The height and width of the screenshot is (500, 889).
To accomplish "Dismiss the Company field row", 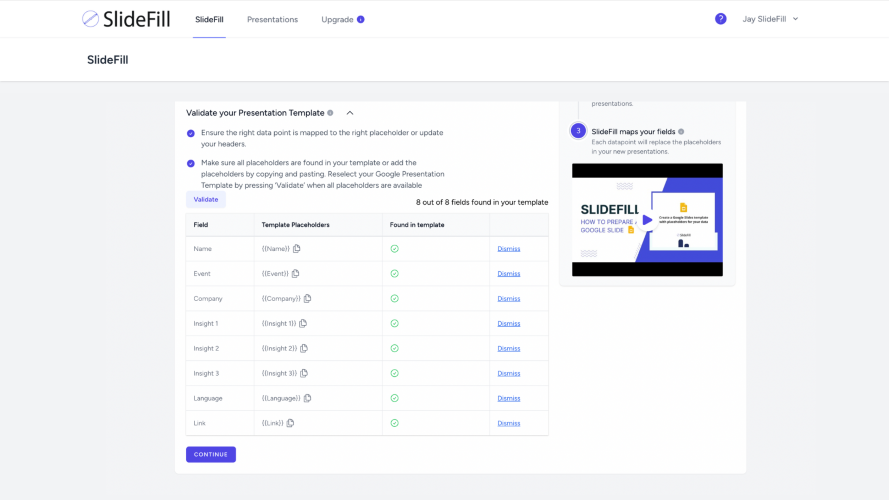I will [509, 298].
